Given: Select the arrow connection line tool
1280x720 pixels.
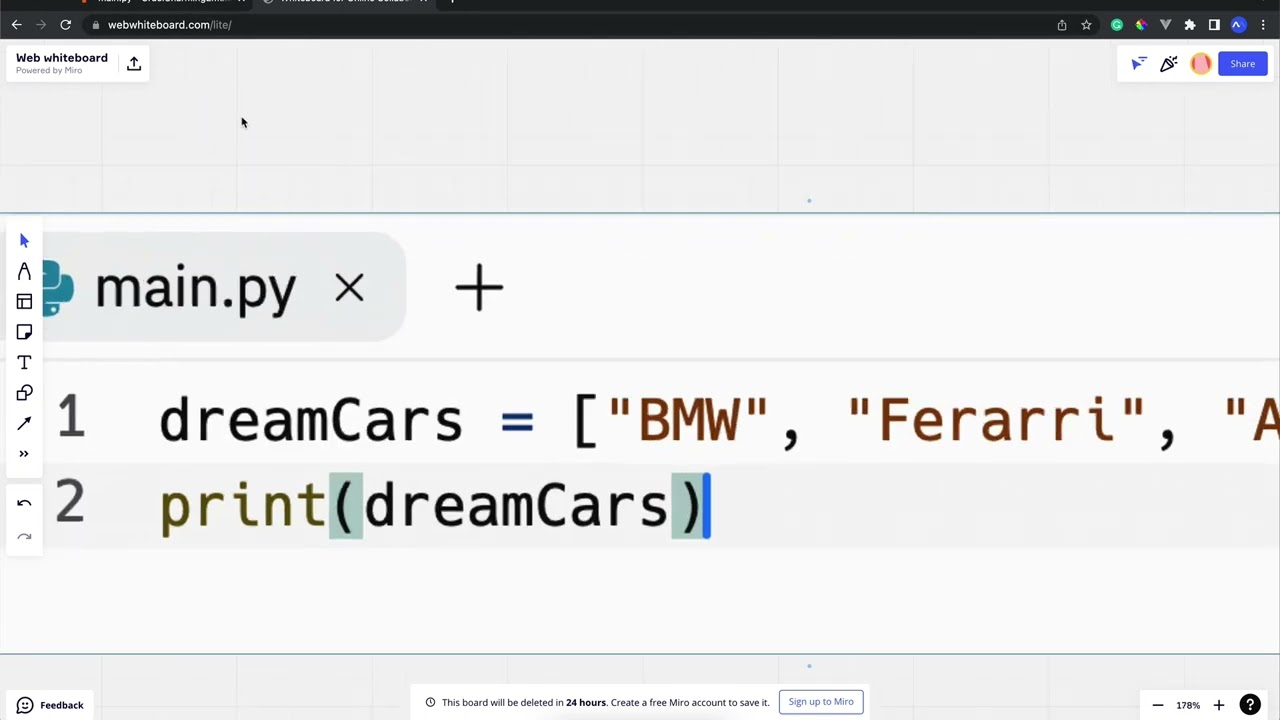Looking at the screenshot, I should coord(24,423).
